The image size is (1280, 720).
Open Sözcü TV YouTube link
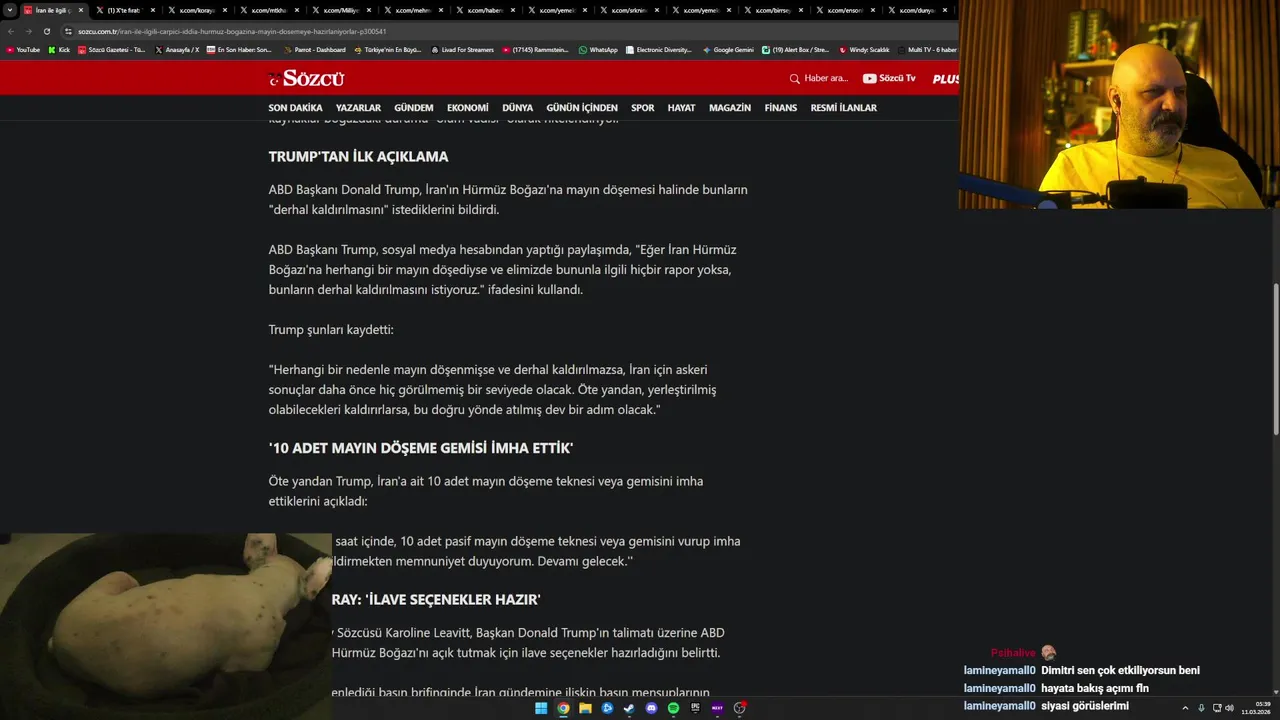click(889, 78)
